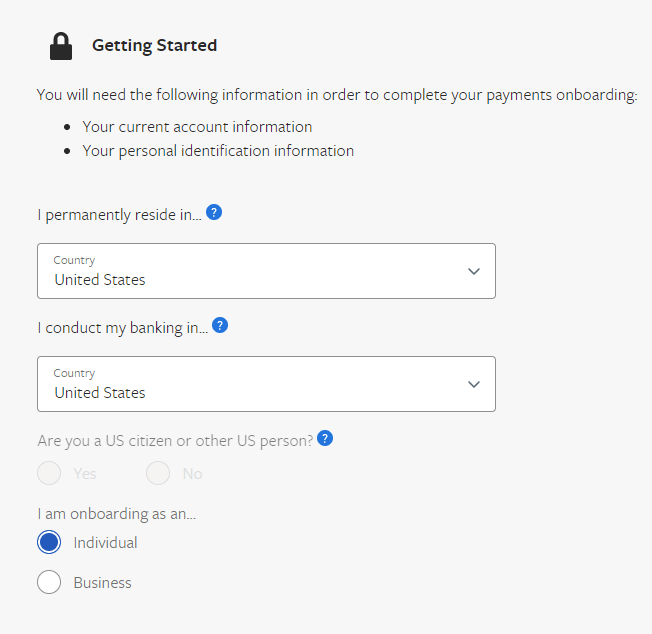Click the "I conduct my banking in..." label
Image resolution: width=652 pixels, height=634 pixels.
[x=122, y=327]
